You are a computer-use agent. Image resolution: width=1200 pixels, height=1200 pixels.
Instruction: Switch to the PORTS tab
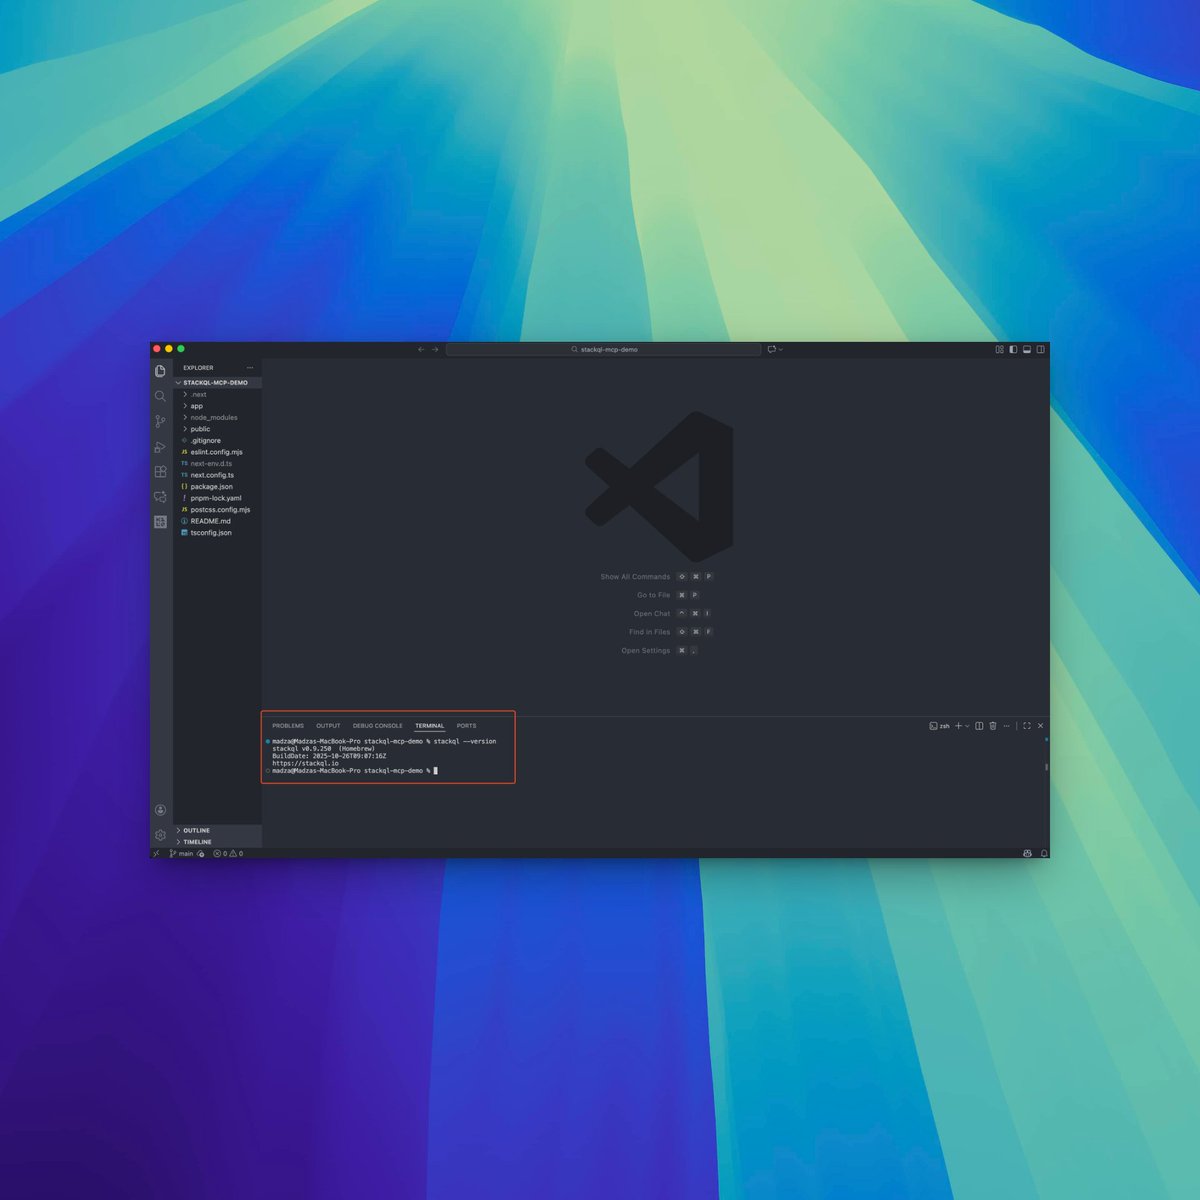click(x=466, y=726)
